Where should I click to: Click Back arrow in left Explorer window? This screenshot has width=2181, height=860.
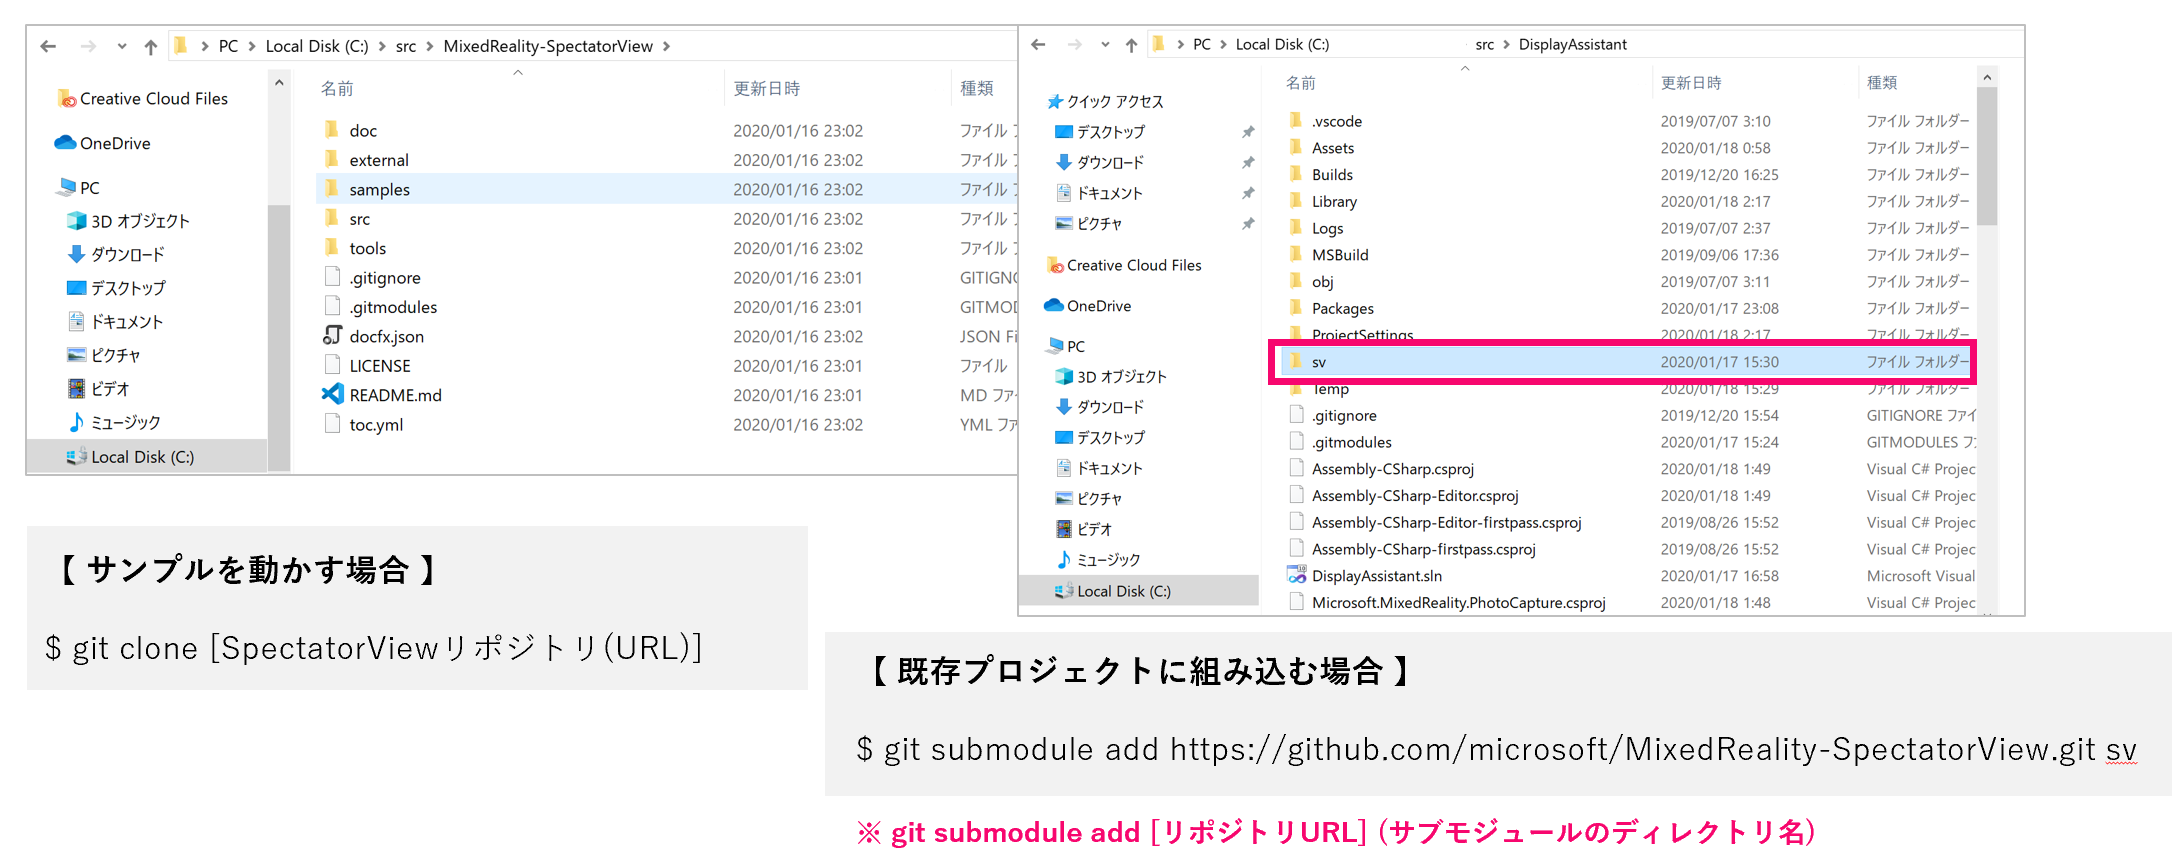(48, 46)
